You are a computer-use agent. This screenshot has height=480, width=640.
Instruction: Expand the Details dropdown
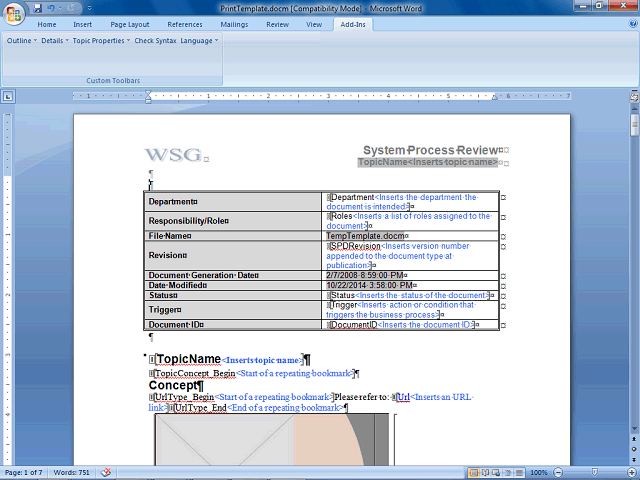[x=55, y=40]
